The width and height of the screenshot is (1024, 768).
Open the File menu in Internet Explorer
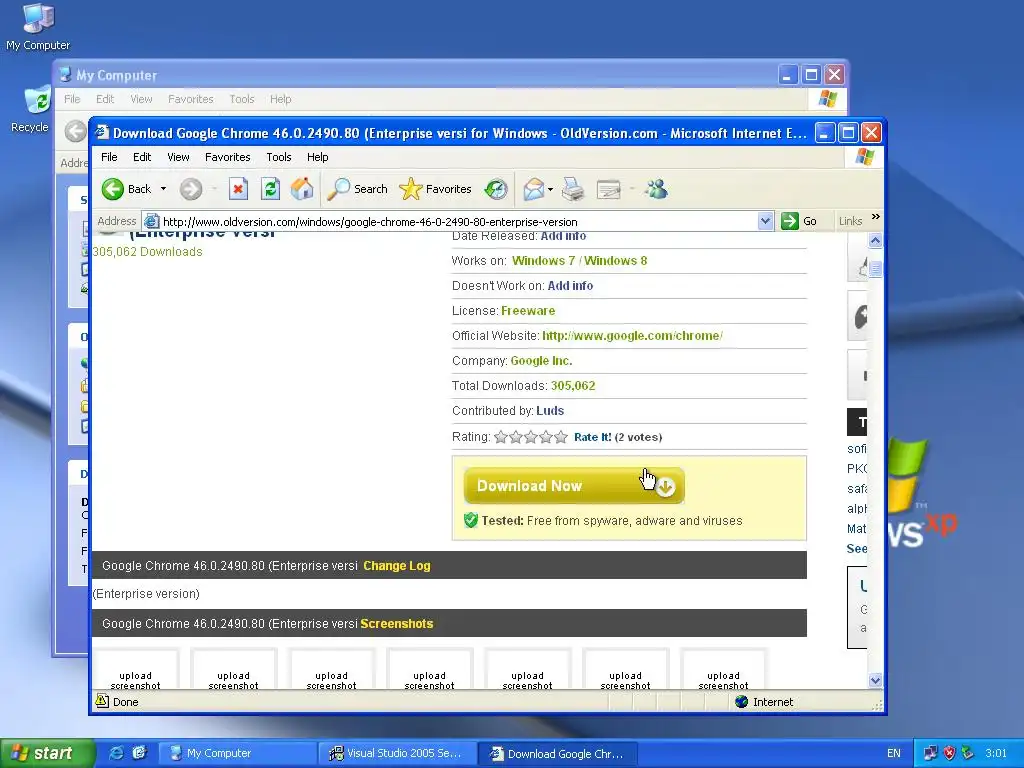tap(109, 157)
